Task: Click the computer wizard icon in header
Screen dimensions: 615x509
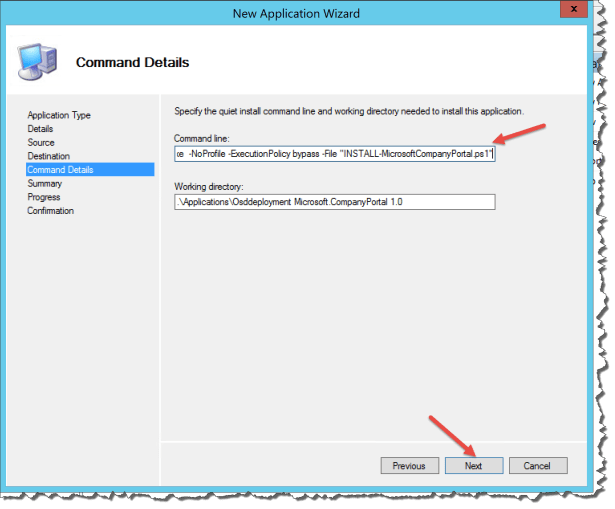Action: (x=38, y=61)
